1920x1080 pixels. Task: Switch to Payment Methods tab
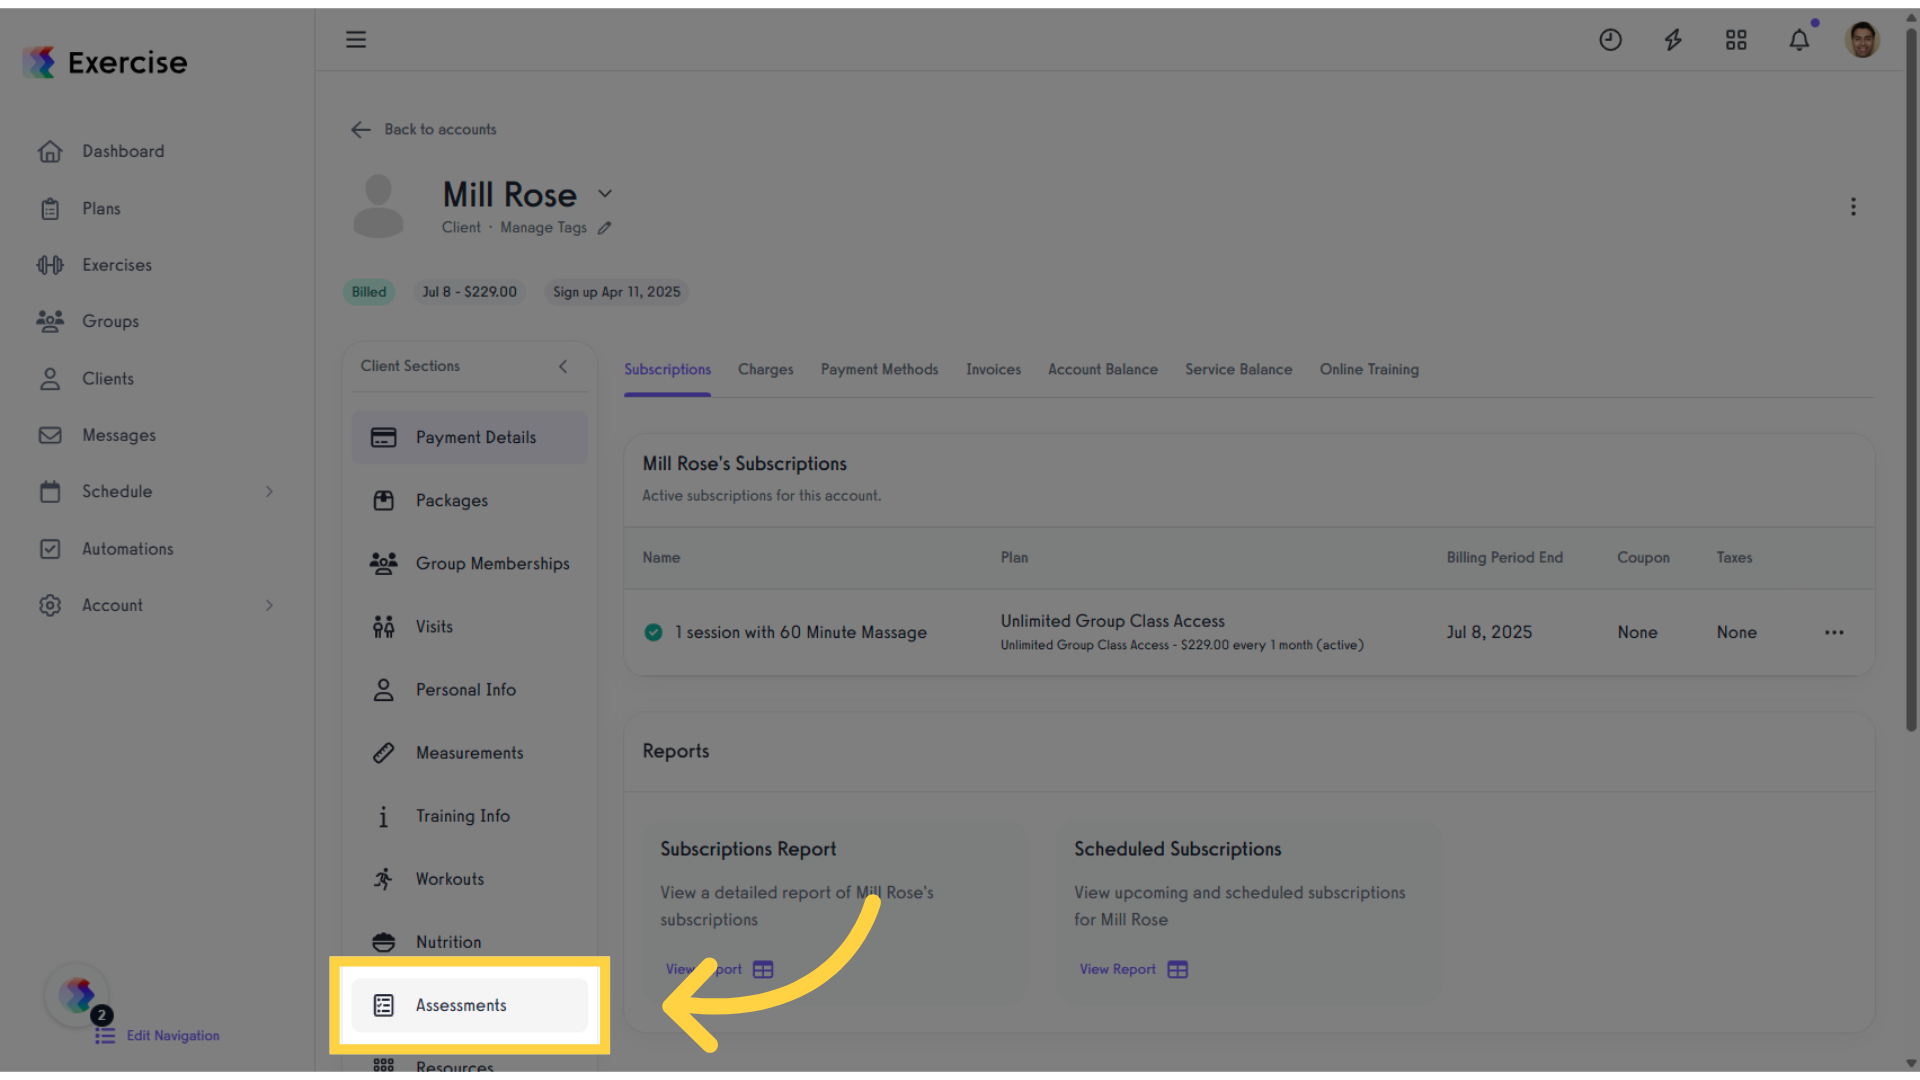tap(879, 370)
